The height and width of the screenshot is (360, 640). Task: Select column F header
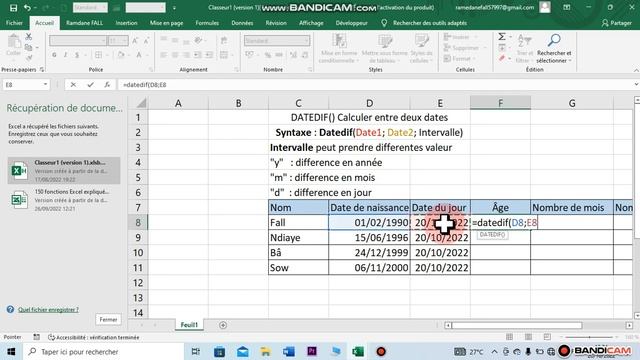[500, 103]
